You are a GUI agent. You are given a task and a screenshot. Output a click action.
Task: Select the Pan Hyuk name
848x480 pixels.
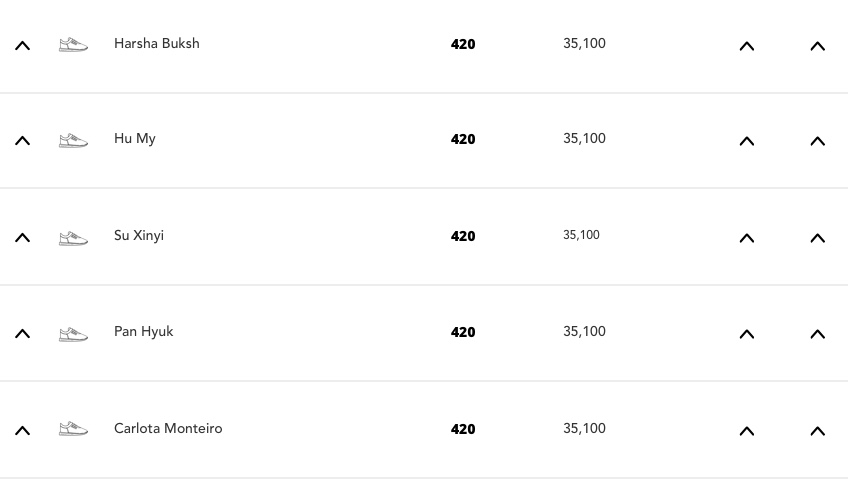click(x=143, y=332)
